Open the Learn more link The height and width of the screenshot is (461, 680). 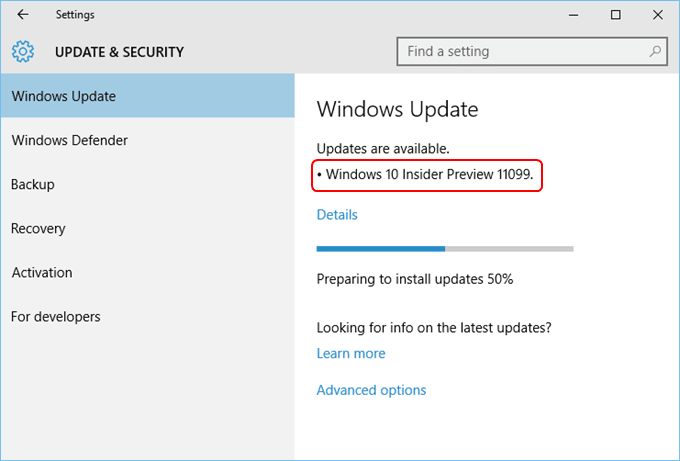point(351,353)
